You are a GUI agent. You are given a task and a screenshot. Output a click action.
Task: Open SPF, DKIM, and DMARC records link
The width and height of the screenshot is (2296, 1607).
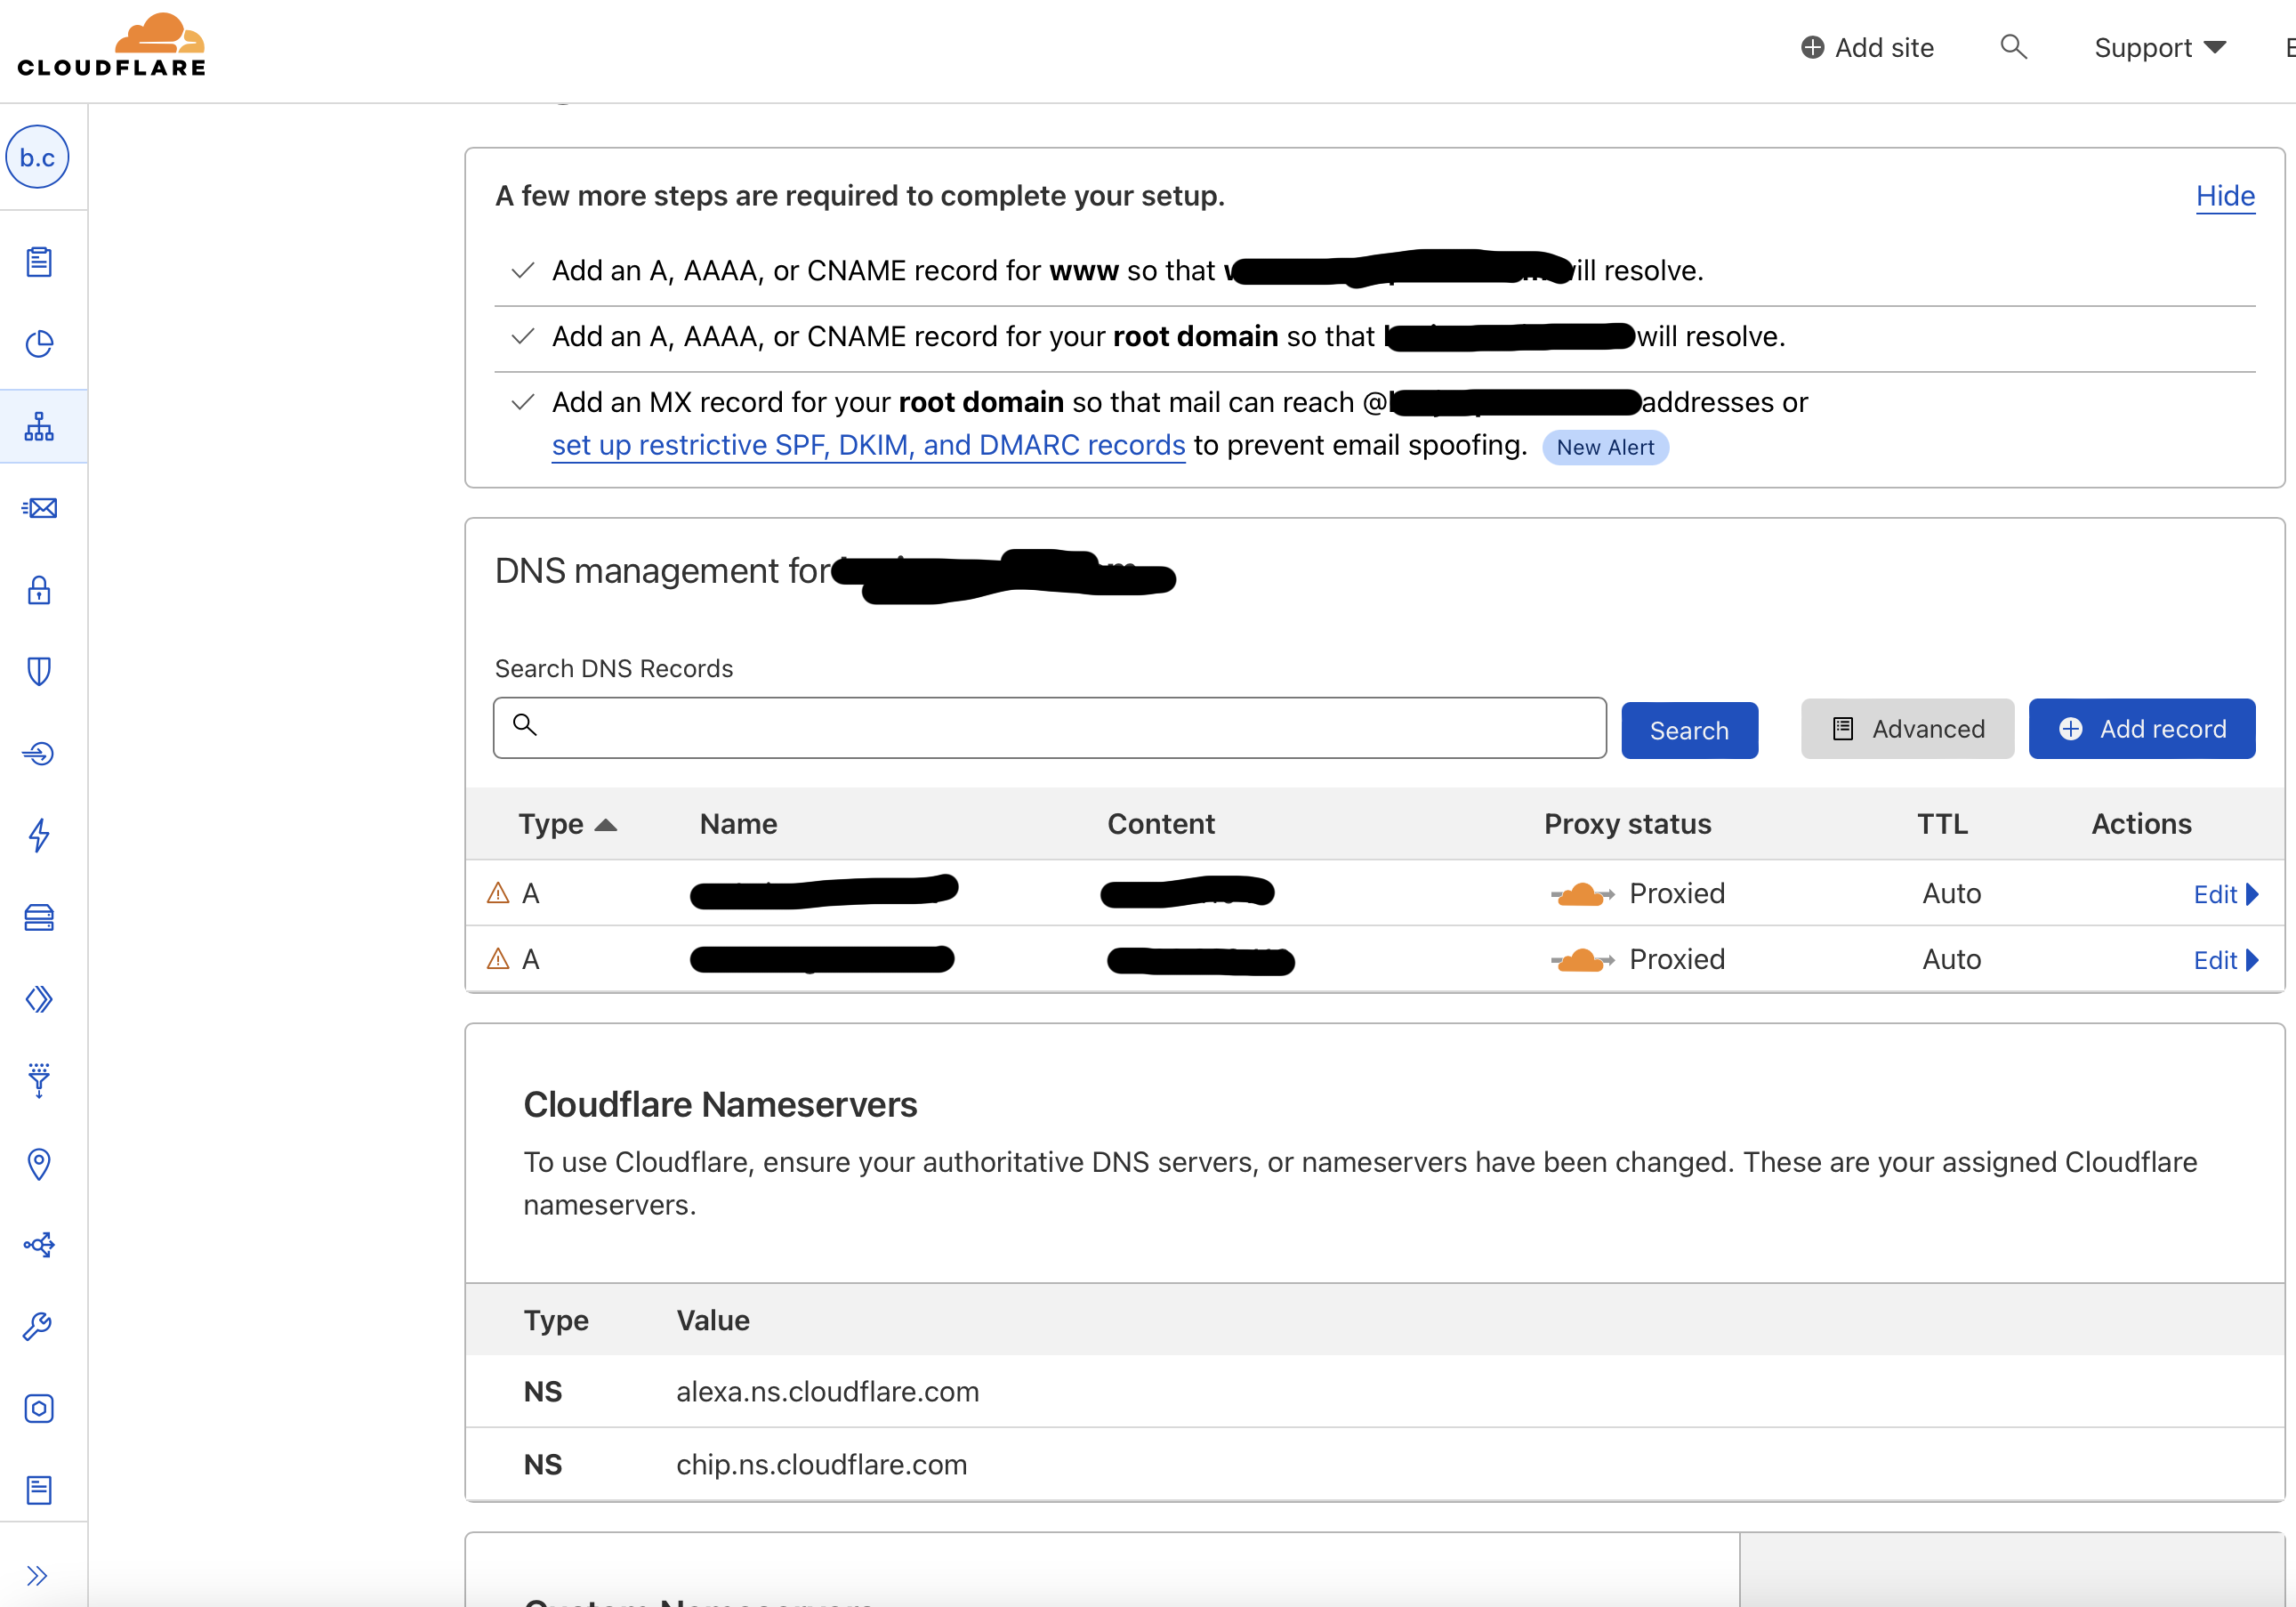pos(868,445)
